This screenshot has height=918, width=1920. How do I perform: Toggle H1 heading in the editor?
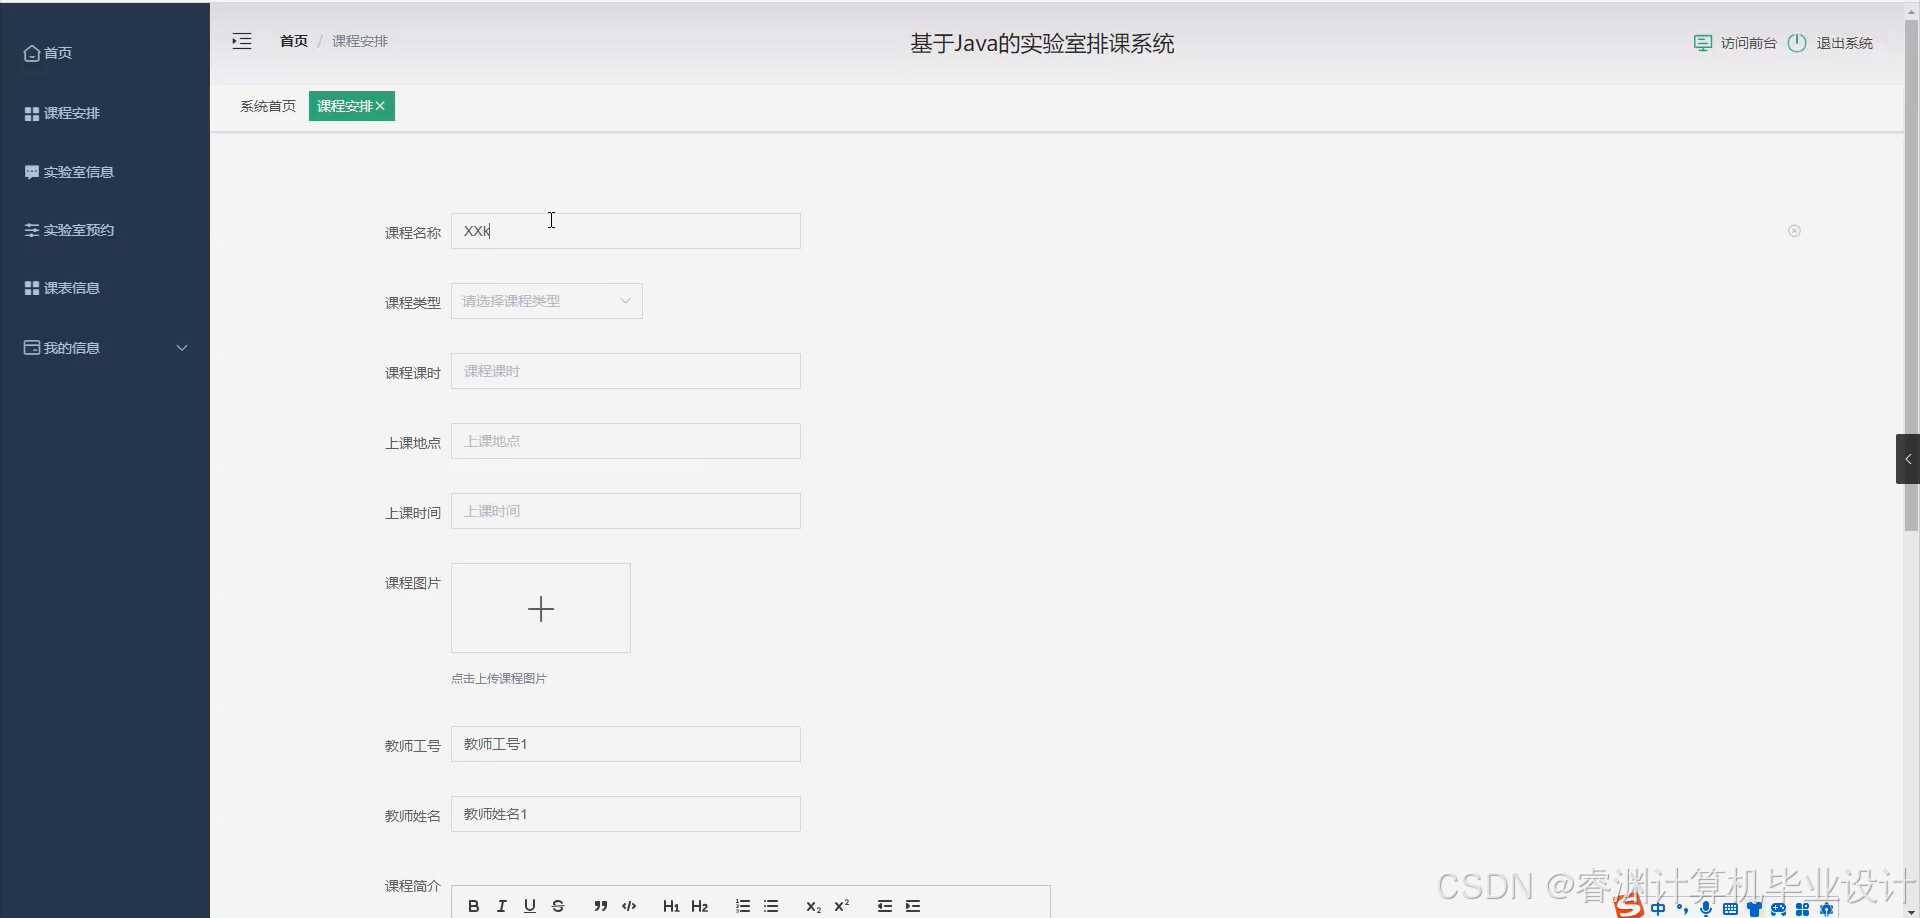click(x=671, y=906)
